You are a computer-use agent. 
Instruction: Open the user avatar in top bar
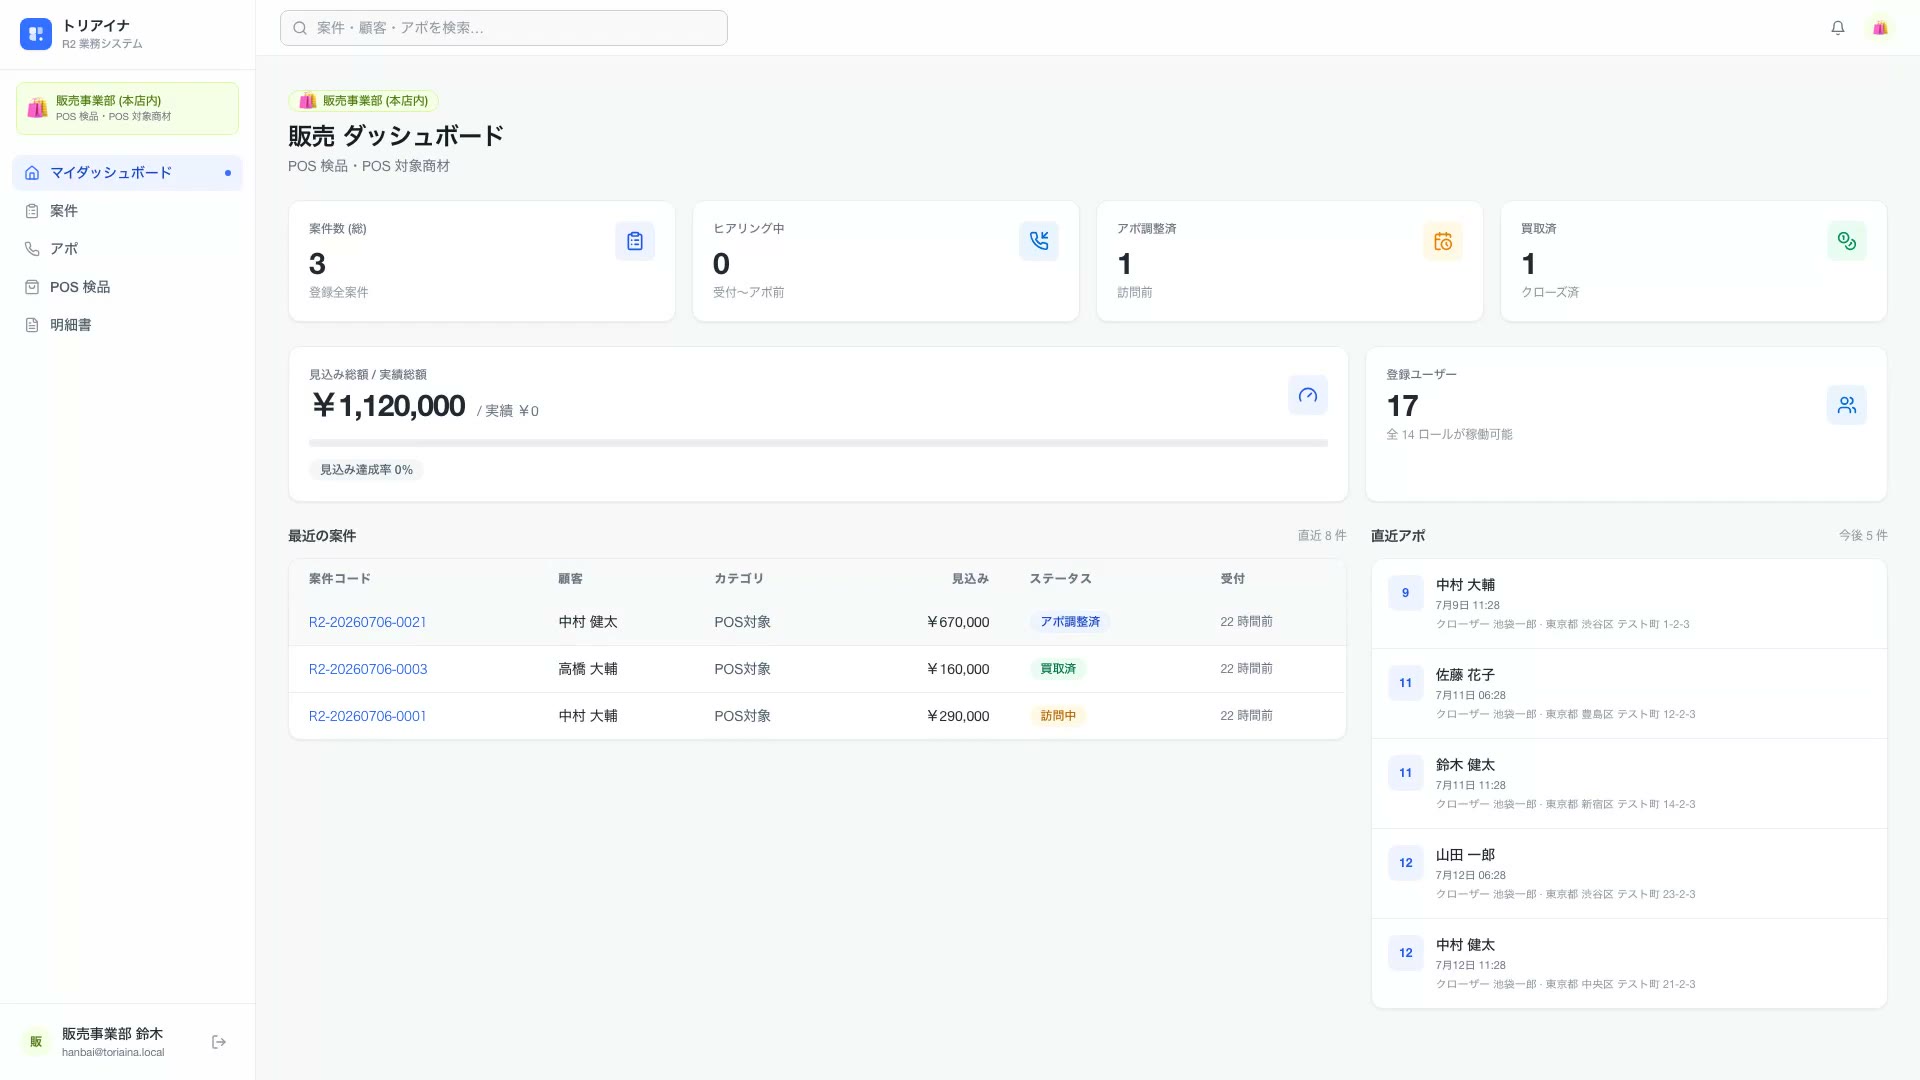click(x=1880, y=28)
